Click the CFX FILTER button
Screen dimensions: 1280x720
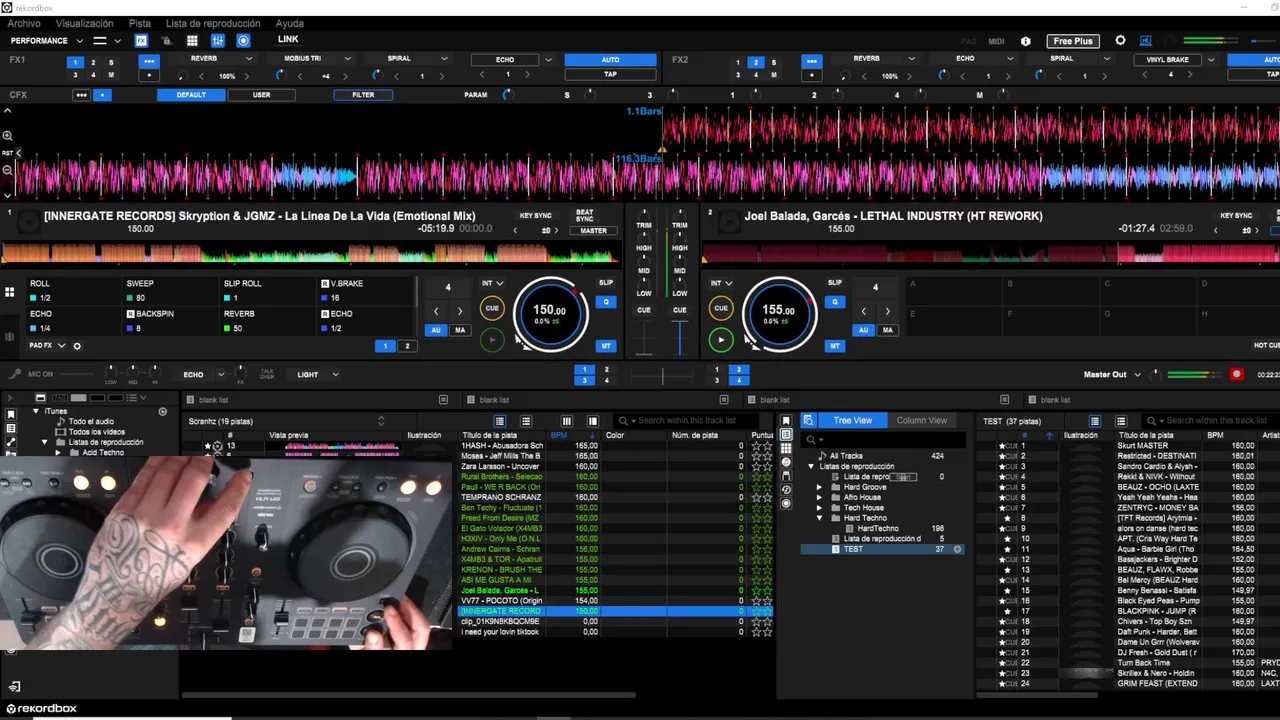pos(363,95)
